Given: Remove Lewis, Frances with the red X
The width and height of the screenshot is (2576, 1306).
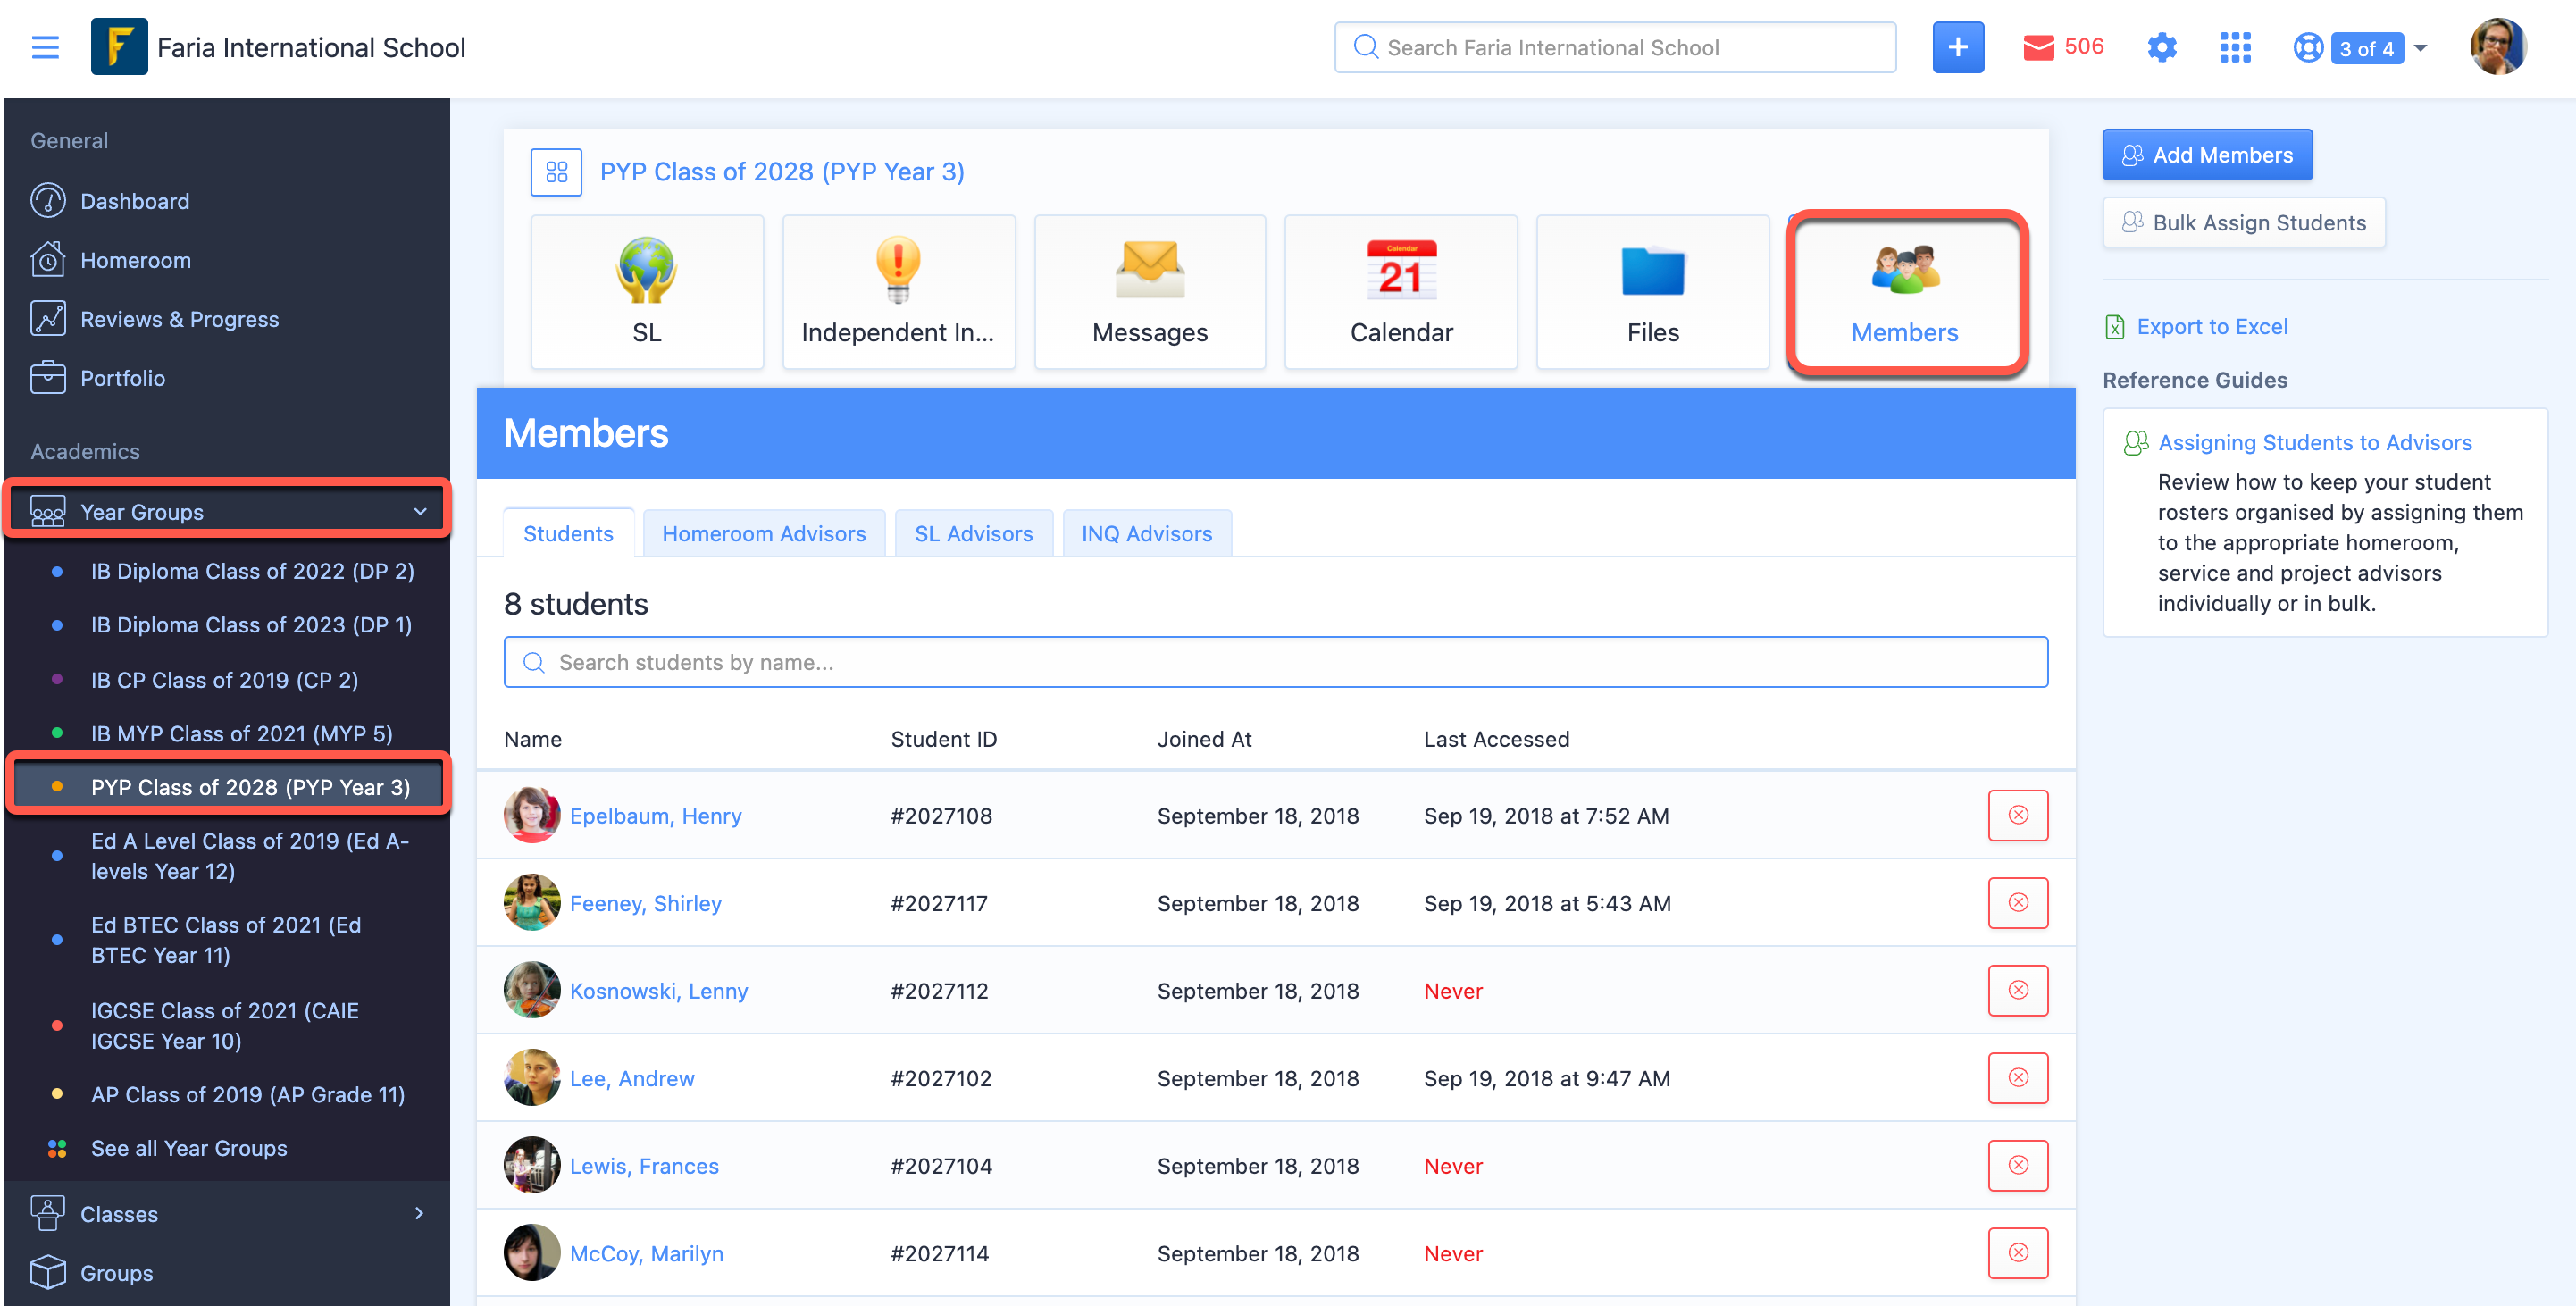Looking at the screenshot, I should (2018, 1166).
